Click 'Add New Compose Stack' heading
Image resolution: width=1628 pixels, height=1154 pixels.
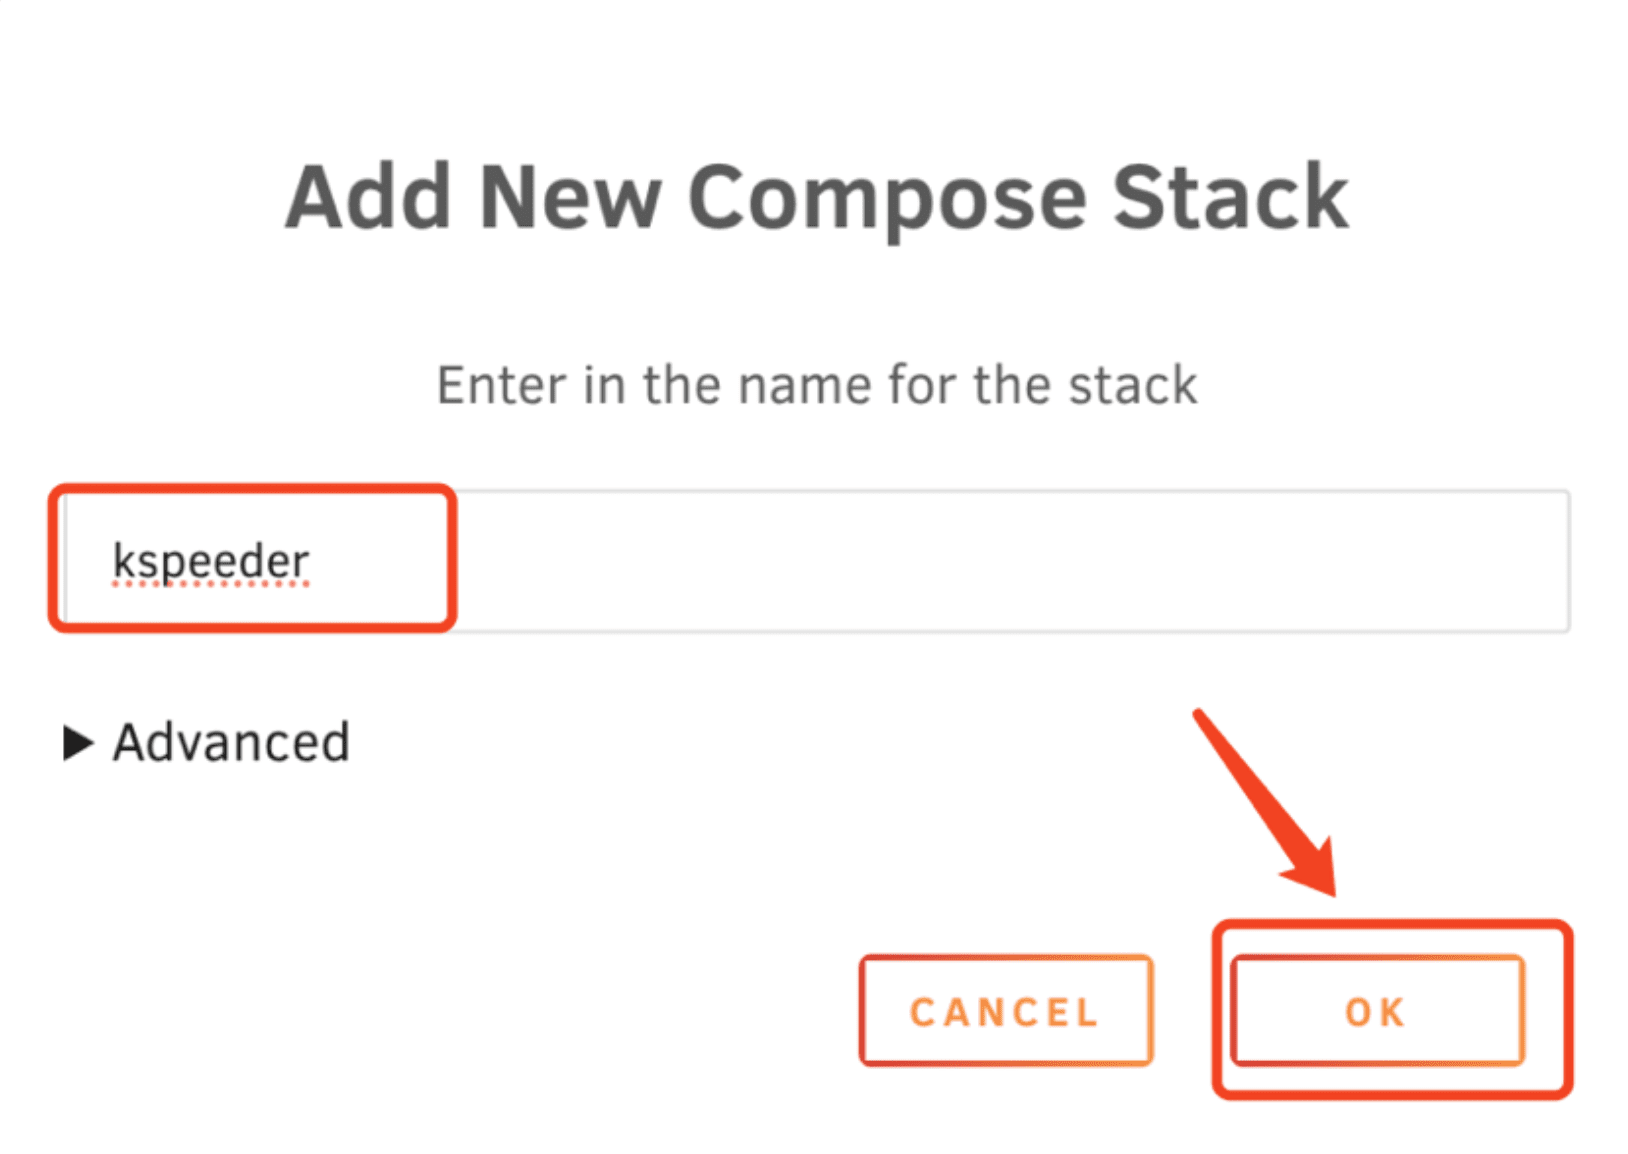[816, 198]
